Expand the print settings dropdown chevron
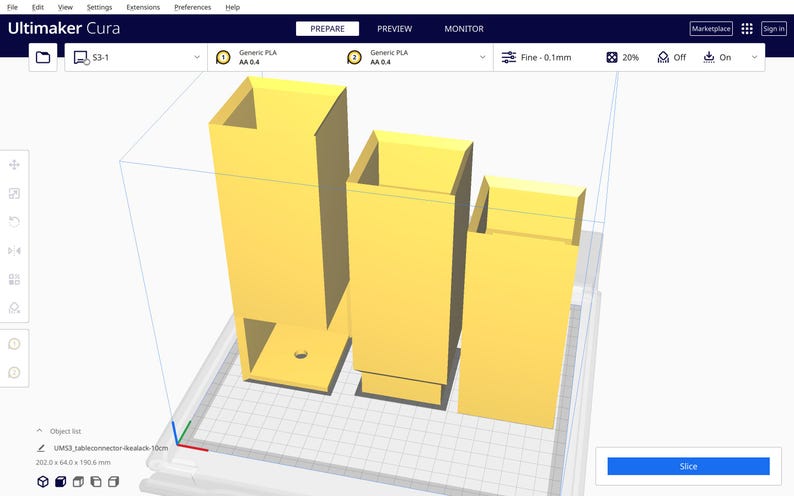794x496 pixels. (755, 57)
